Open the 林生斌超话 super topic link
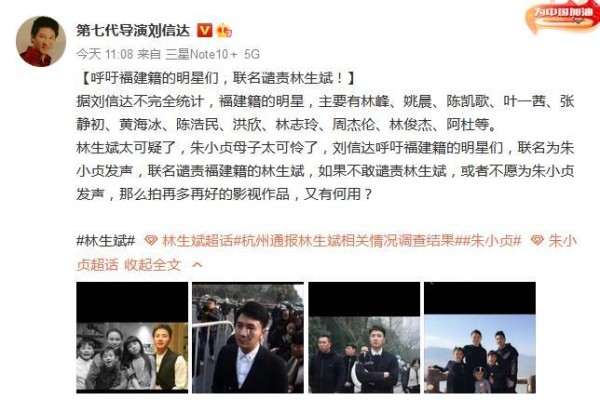Image resolution: width=600 pixels, height=400 pixels. (197, 241)
